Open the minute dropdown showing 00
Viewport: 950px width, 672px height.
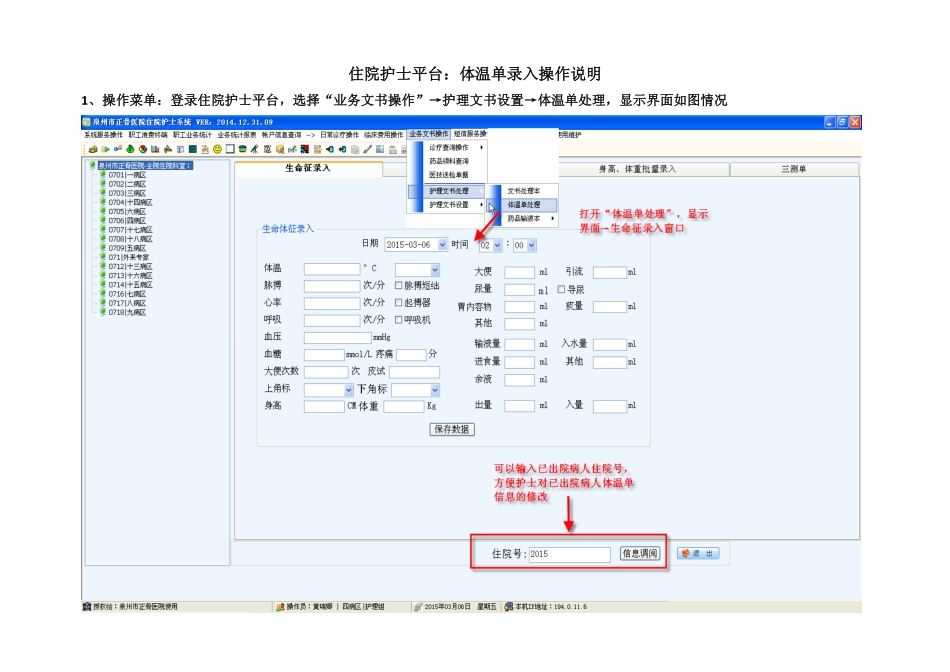point(531,245)
